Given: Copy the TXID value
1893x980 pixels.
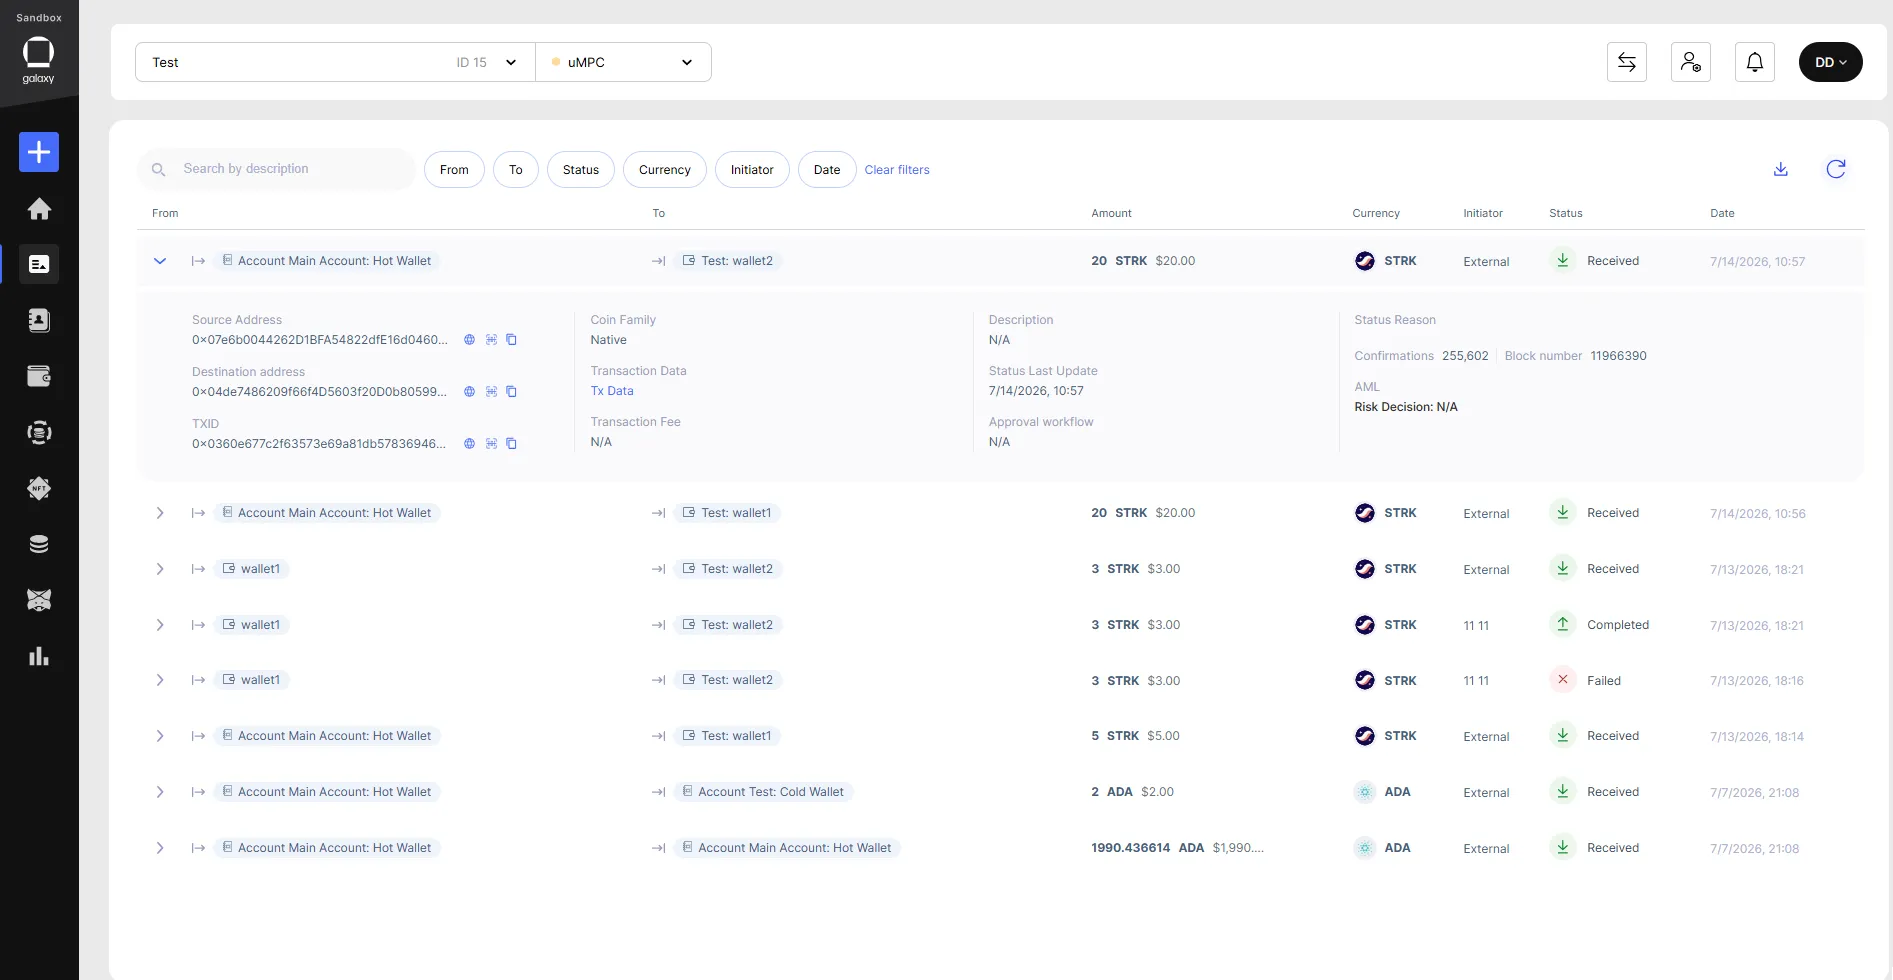Looking at the screenshot, I should click(x=511, y=443).
